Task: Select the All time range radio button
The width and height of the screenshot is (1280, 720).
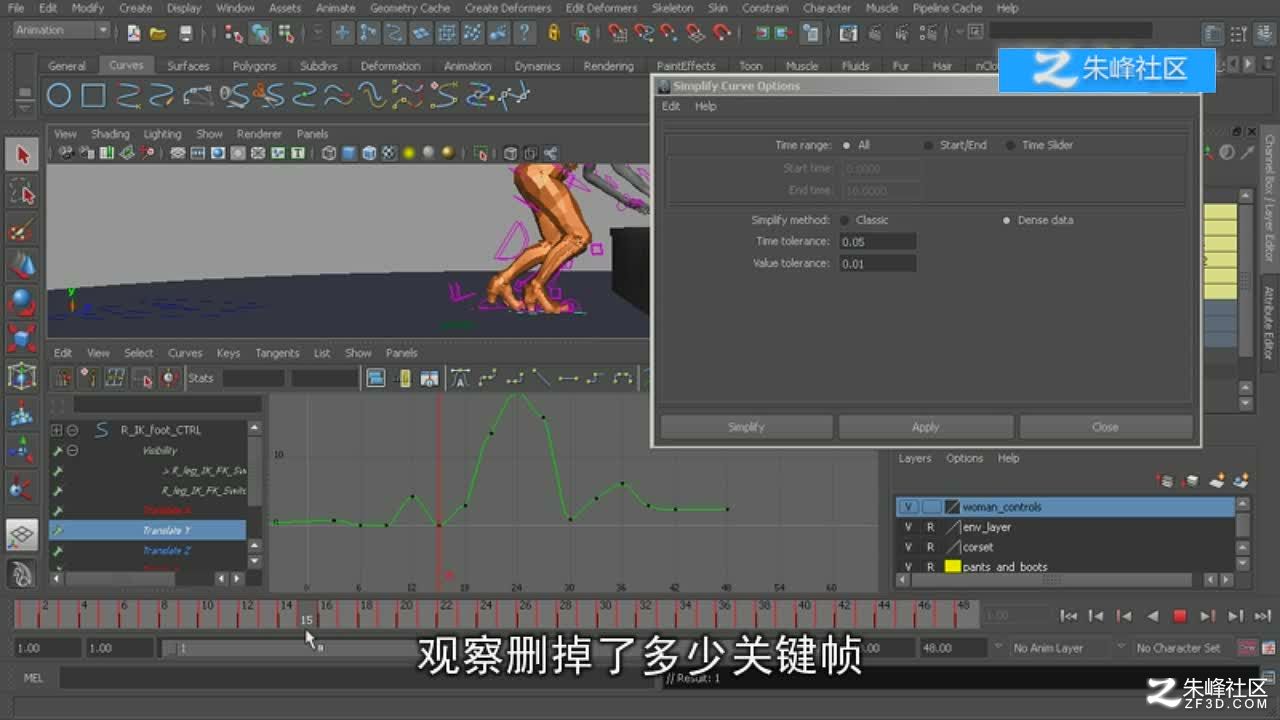Action: [x=847, y=145]
